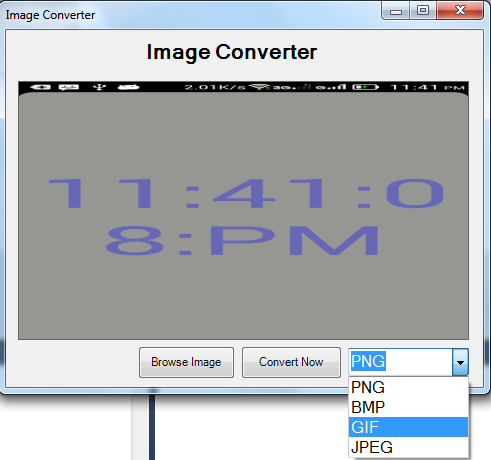
Task: Click the USB symbol in preview status bar
Action: coord(99,87)
